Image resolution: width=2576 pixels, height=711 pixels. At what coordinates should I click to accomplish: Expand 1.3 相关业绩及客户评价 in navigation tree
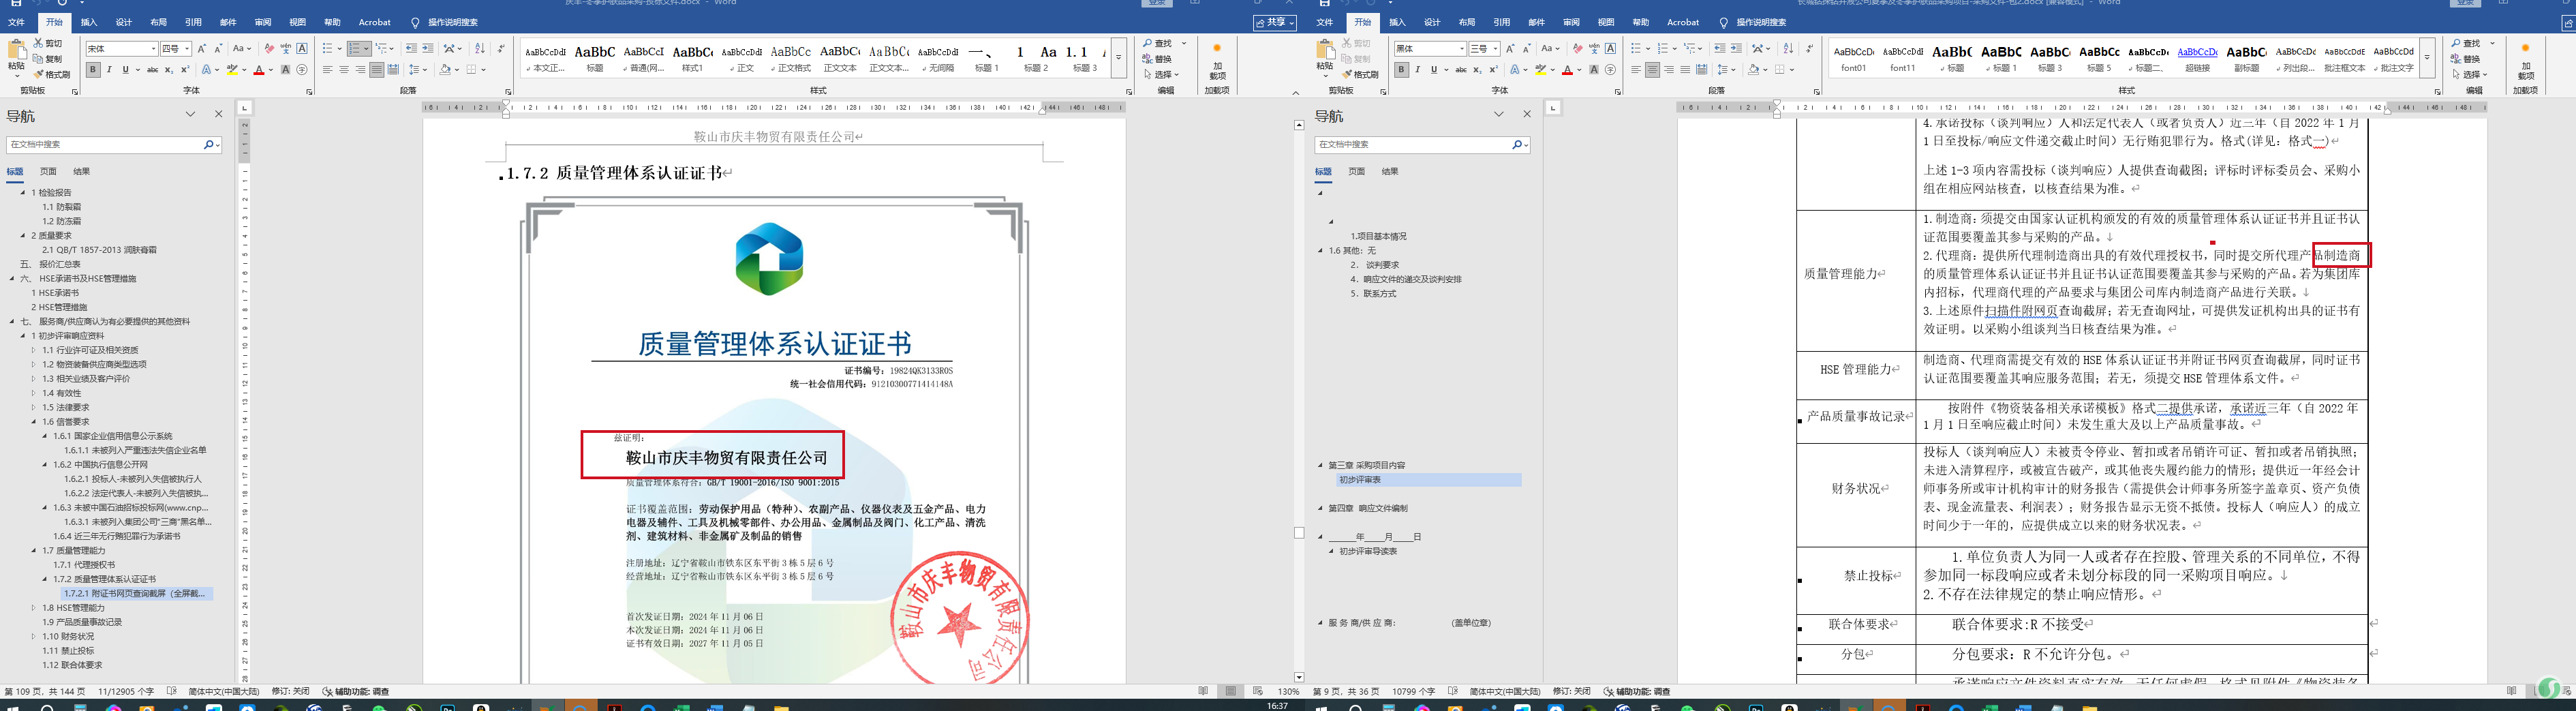pyautogui.click(x=33, y=379)
